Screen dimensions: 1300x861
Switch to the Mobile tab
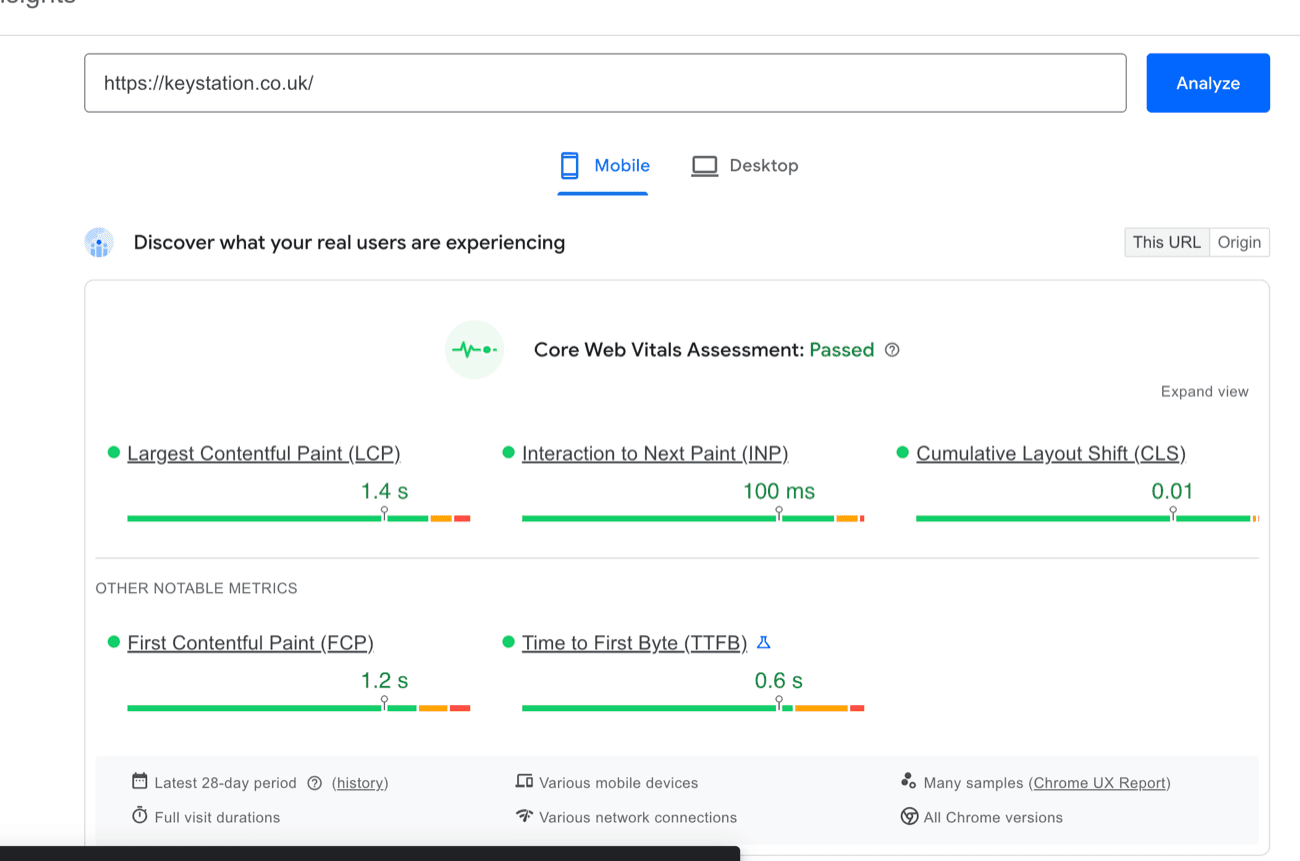(x=603, y=166)
